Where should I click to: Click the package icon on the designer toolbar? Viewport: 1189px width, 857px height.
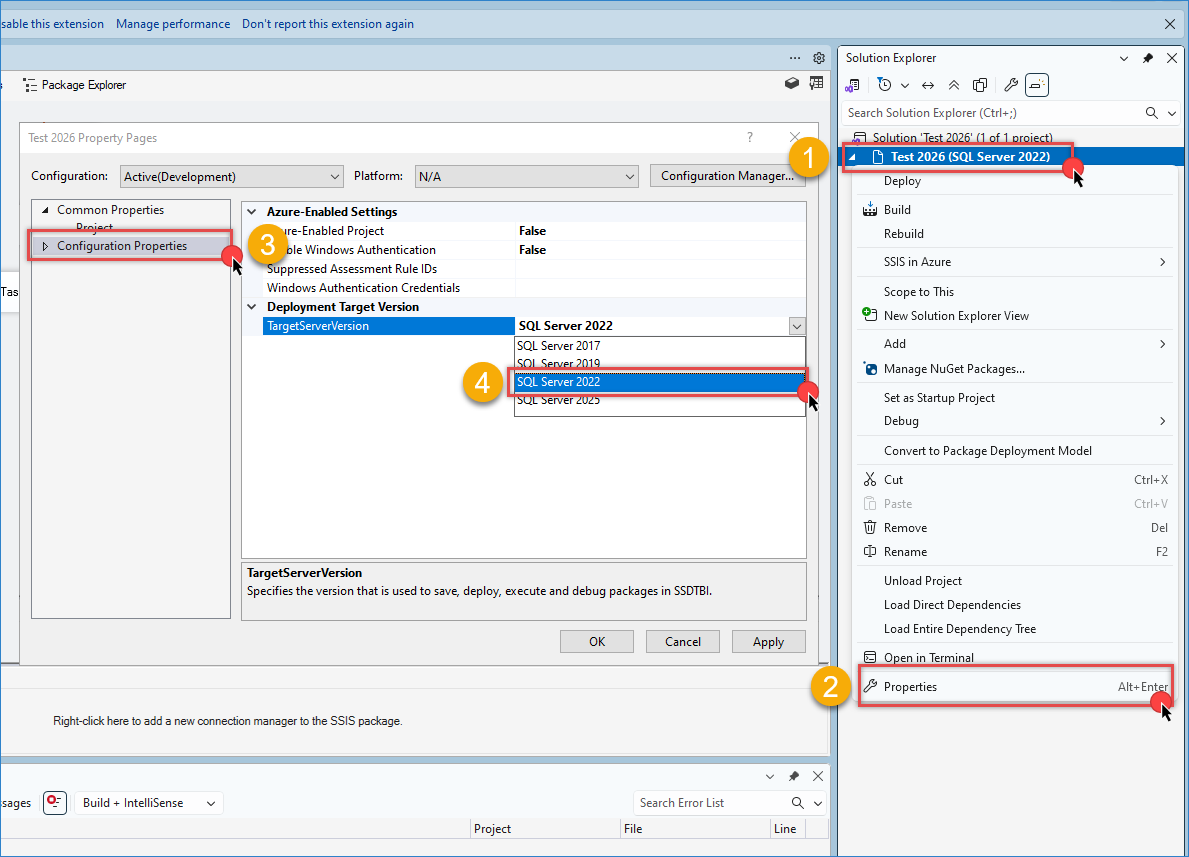click(x=791, y=84)
